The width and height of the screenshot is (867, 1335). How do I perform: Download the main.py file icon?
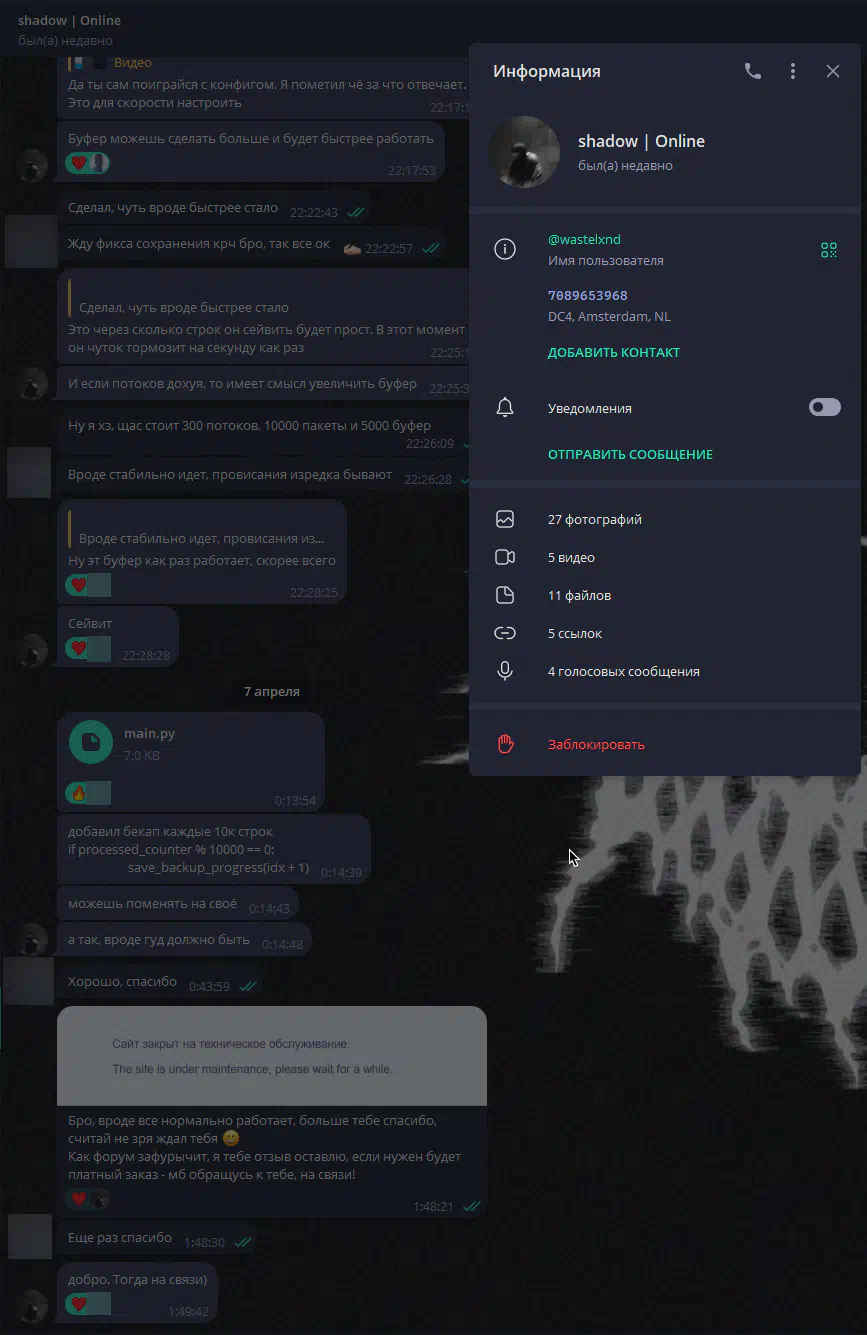point(91,742)
